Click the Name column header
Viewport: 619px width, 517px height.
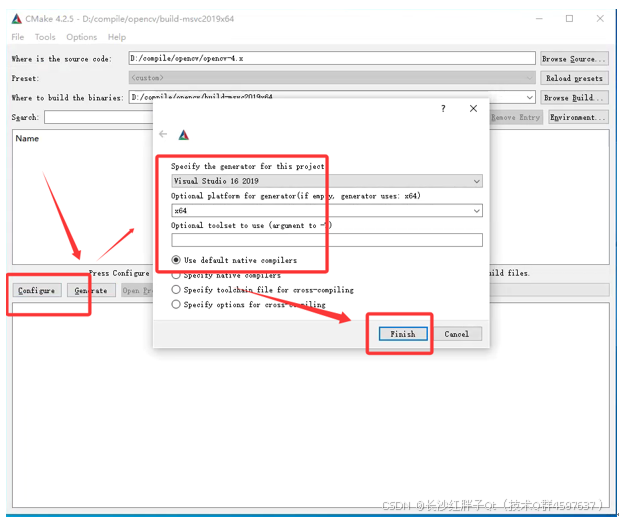[x=27, y=139]
